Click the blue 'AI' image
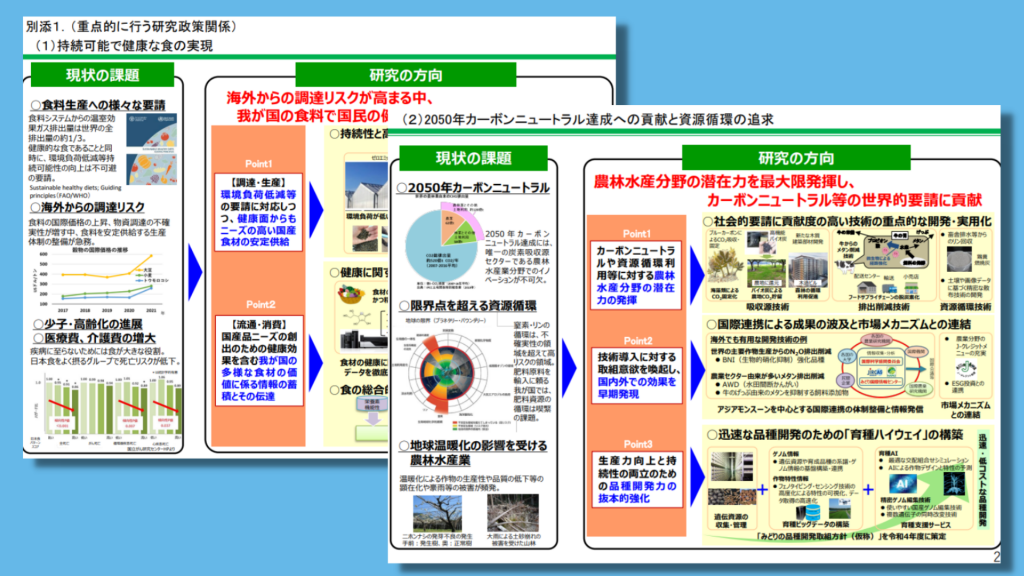The width and height of the screenshot is (1024, 576). click(x=903, y=484)
